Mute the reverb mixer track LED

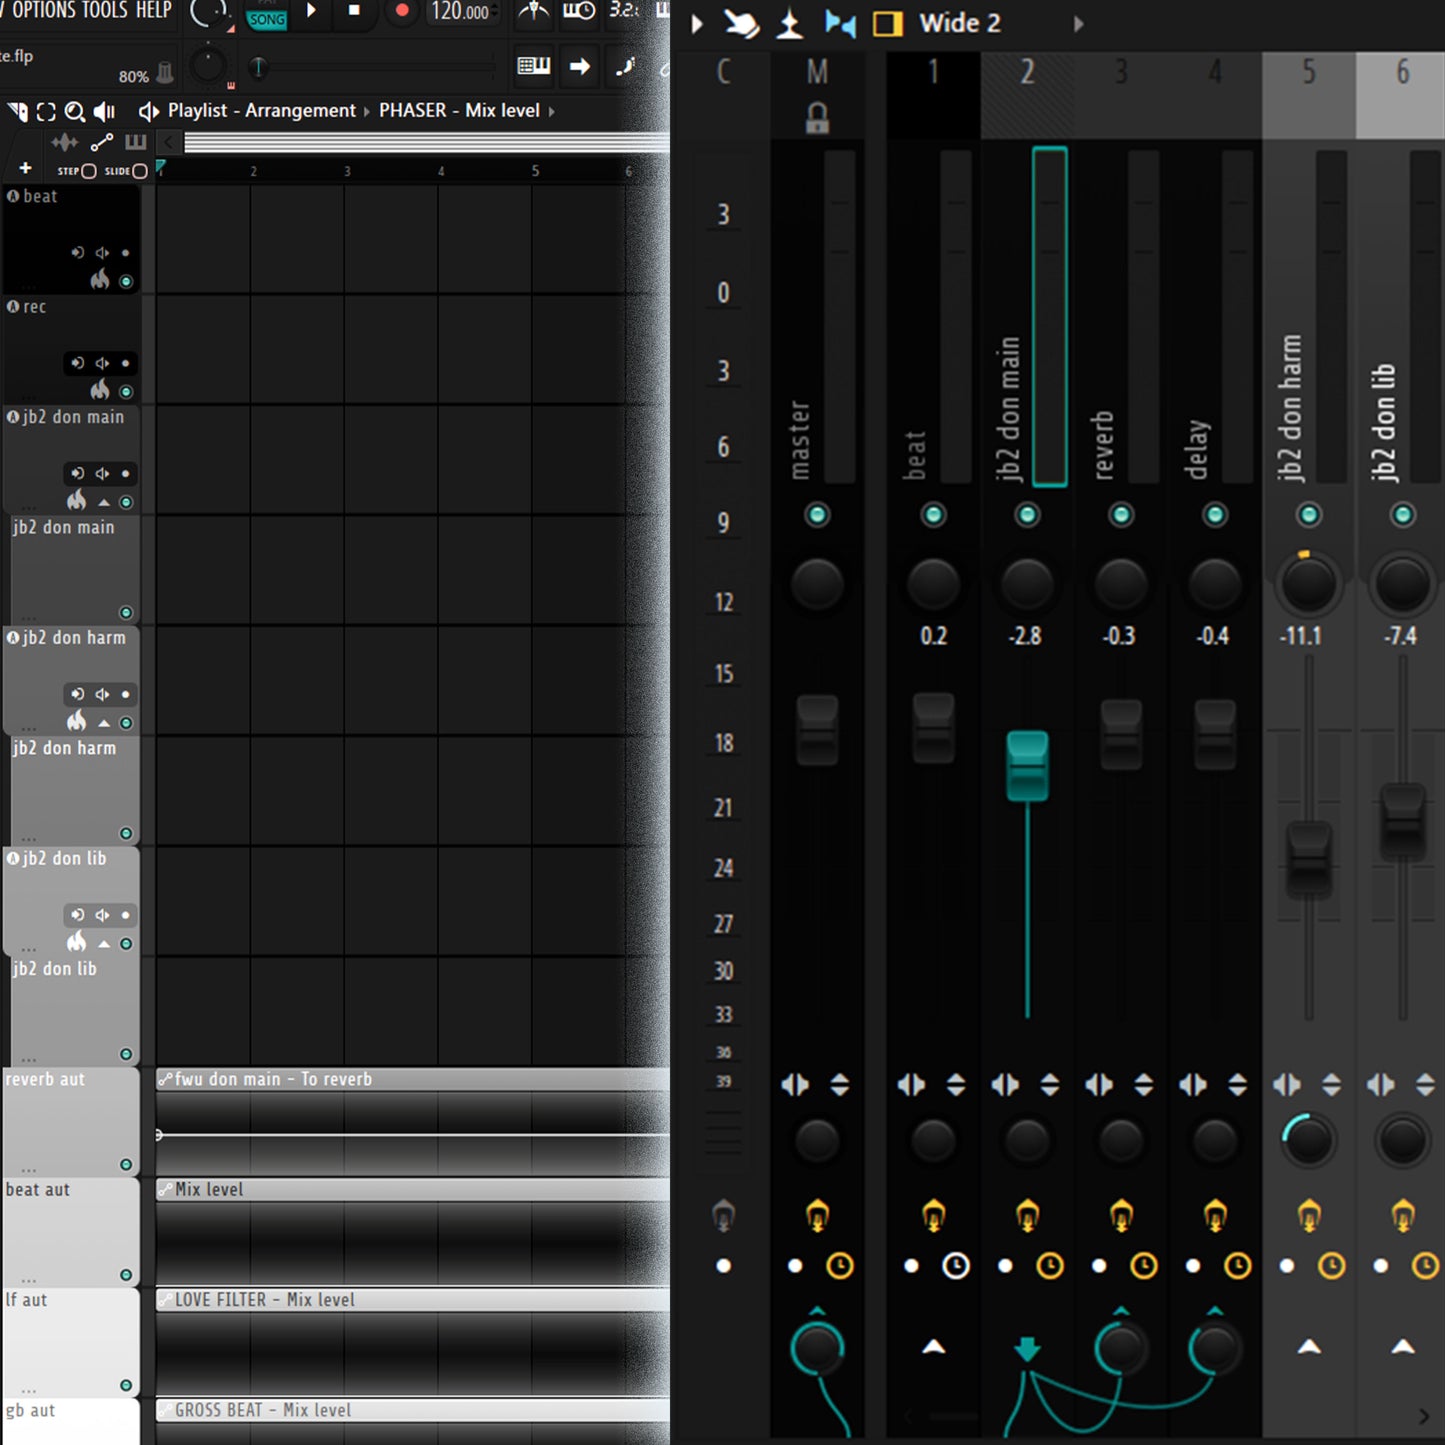[x=1121, y=515]
